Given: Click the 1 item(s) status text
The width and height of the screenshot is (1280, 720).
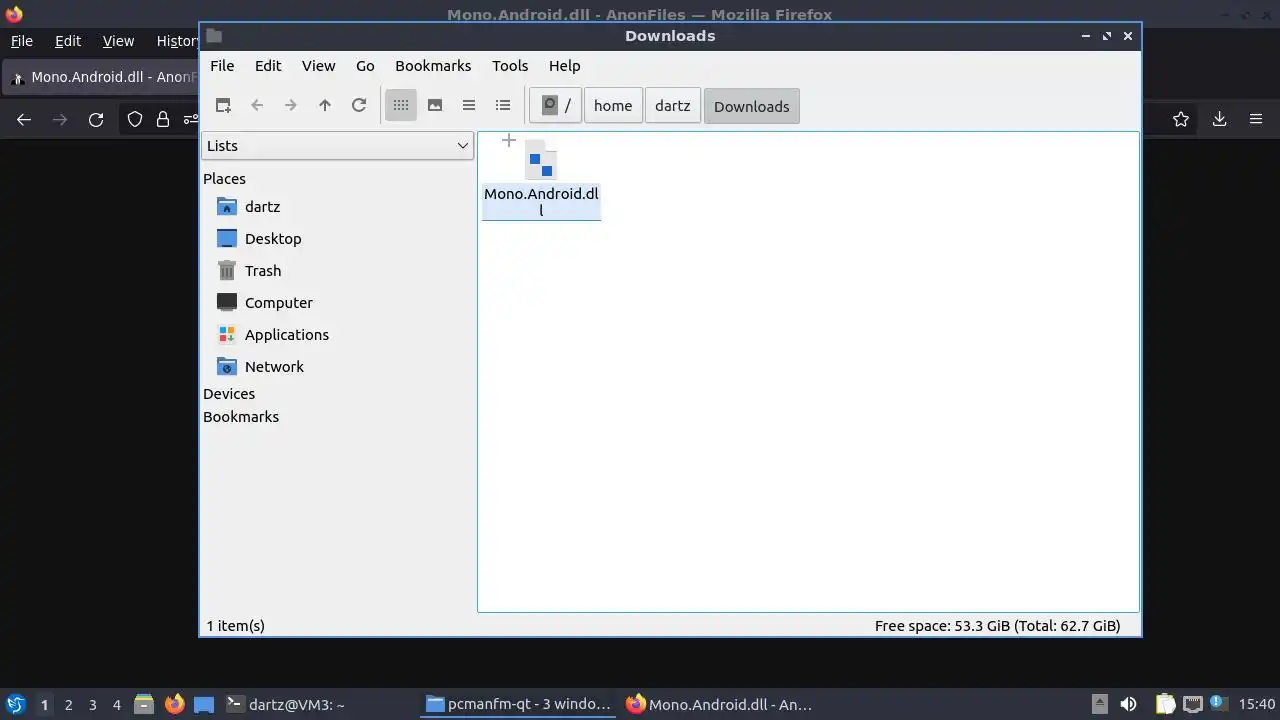Looking at the screenshot, I should [236, 626].
